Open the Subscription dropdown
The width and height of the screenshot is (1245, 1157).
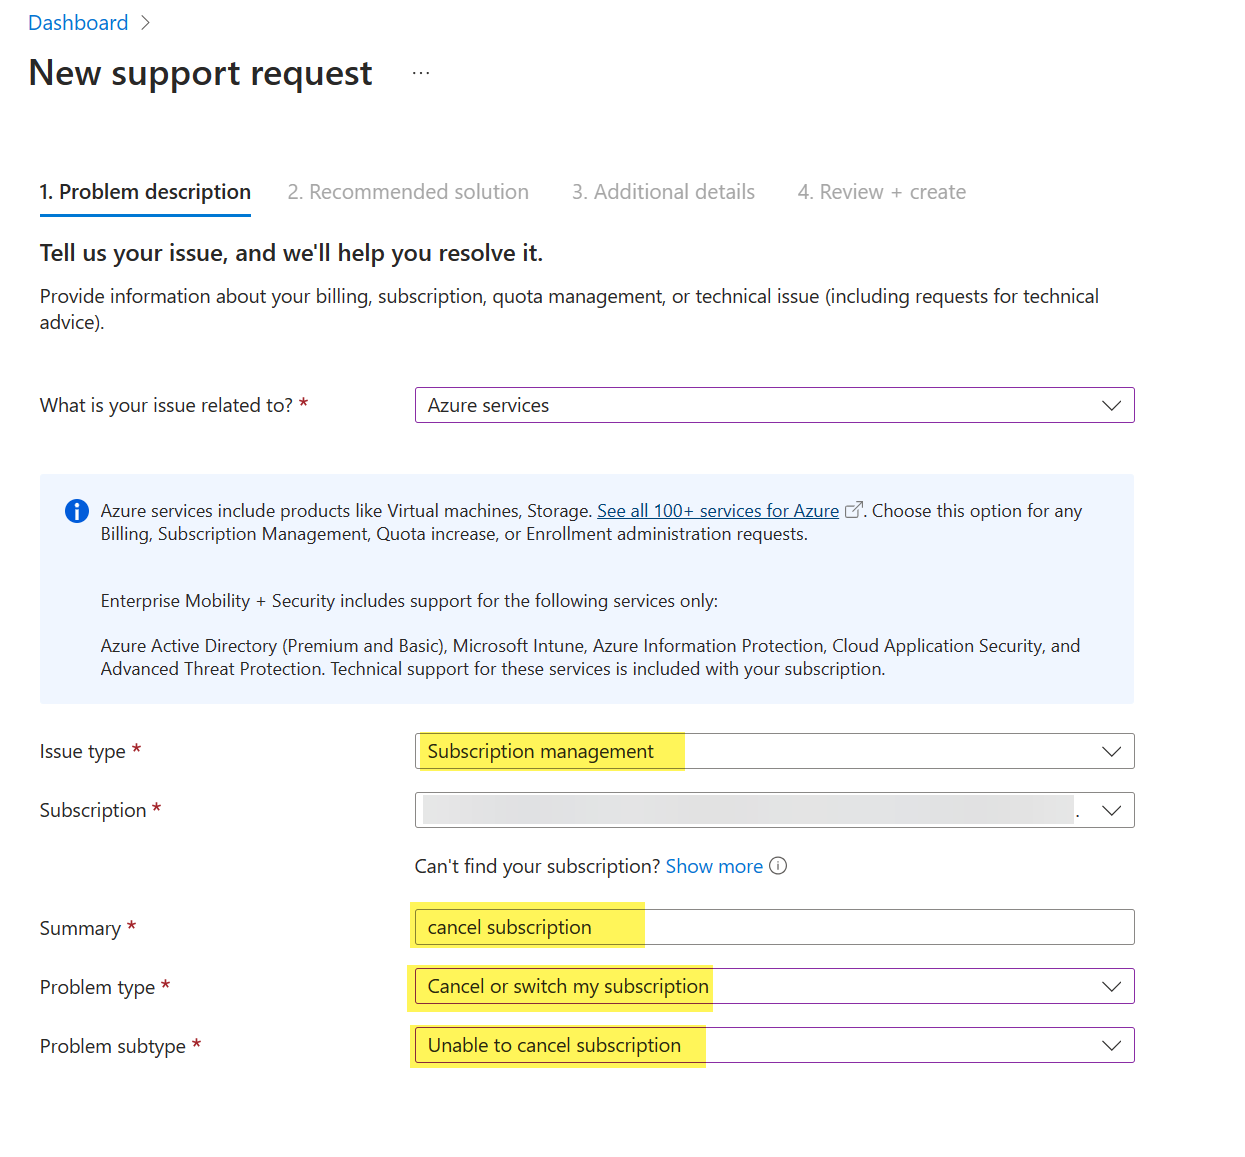click(774, 810)
